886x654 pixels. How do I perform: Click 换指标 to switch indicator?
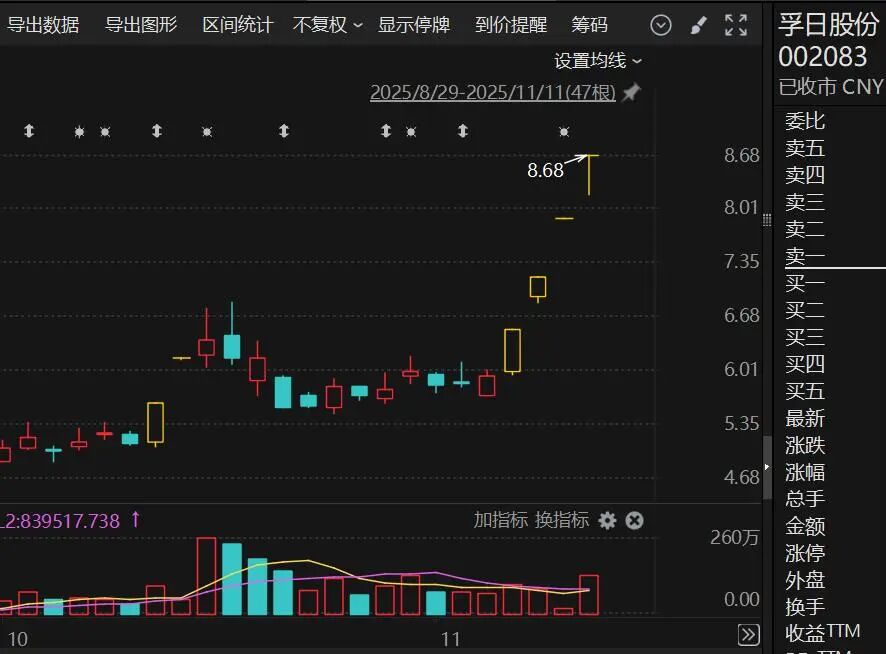(x=562, y=520)
